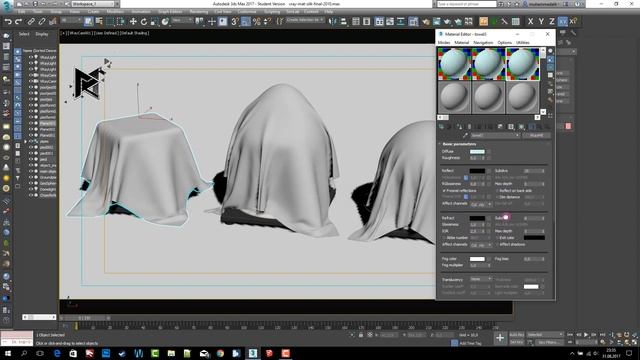This screenshot has height=360, width=640.
Task: Pick material from object with eyedropper
Action: coord(465,135)
